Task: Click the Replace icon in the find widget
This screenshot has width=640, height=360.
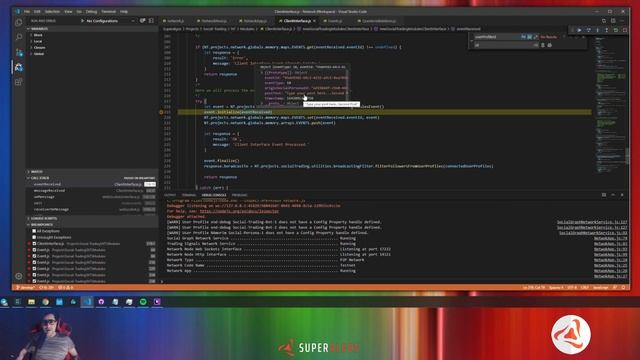Action: [542, 45]
